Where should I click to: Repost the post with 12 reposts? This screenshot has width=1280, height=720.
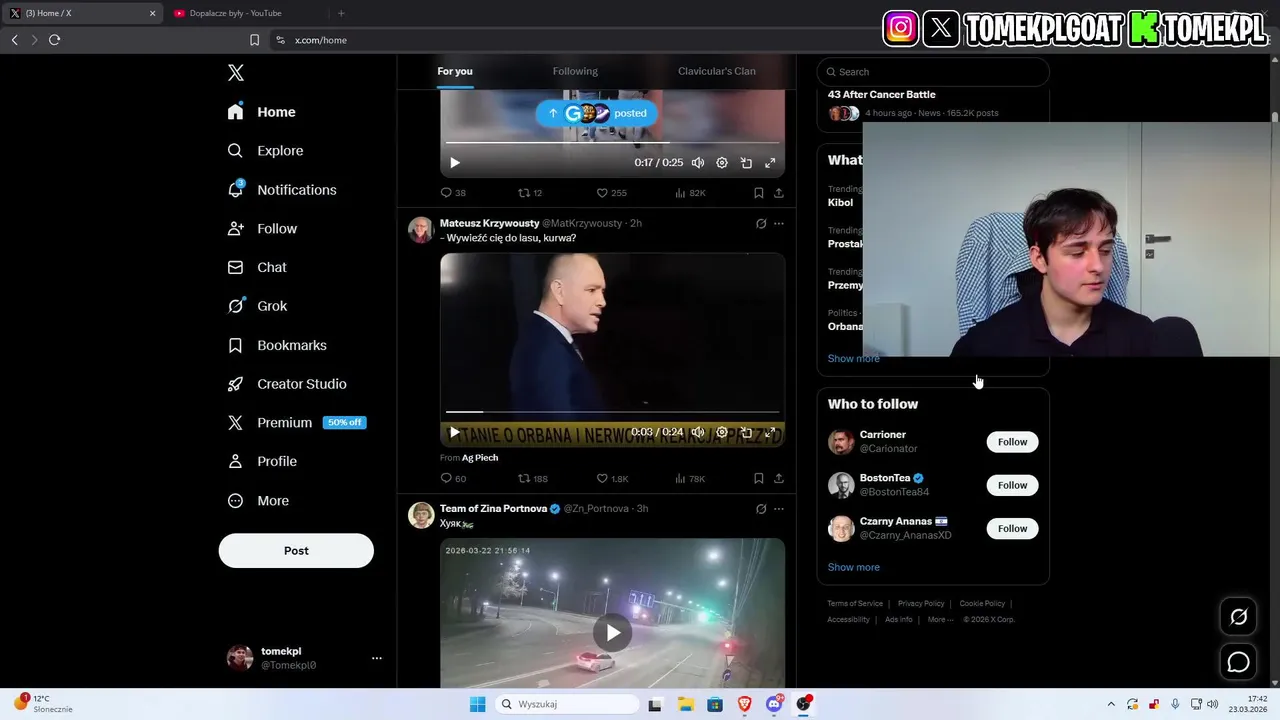pyautogui.click(x=530, y=193)
